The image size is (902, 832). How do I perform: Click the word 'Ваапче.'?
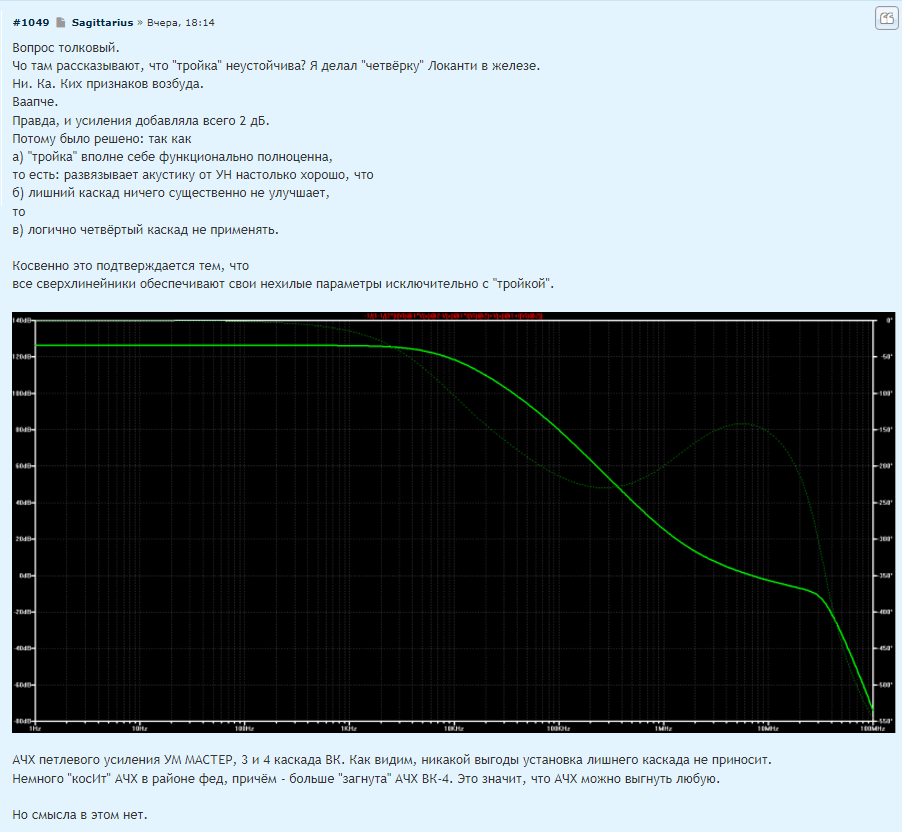35,102
